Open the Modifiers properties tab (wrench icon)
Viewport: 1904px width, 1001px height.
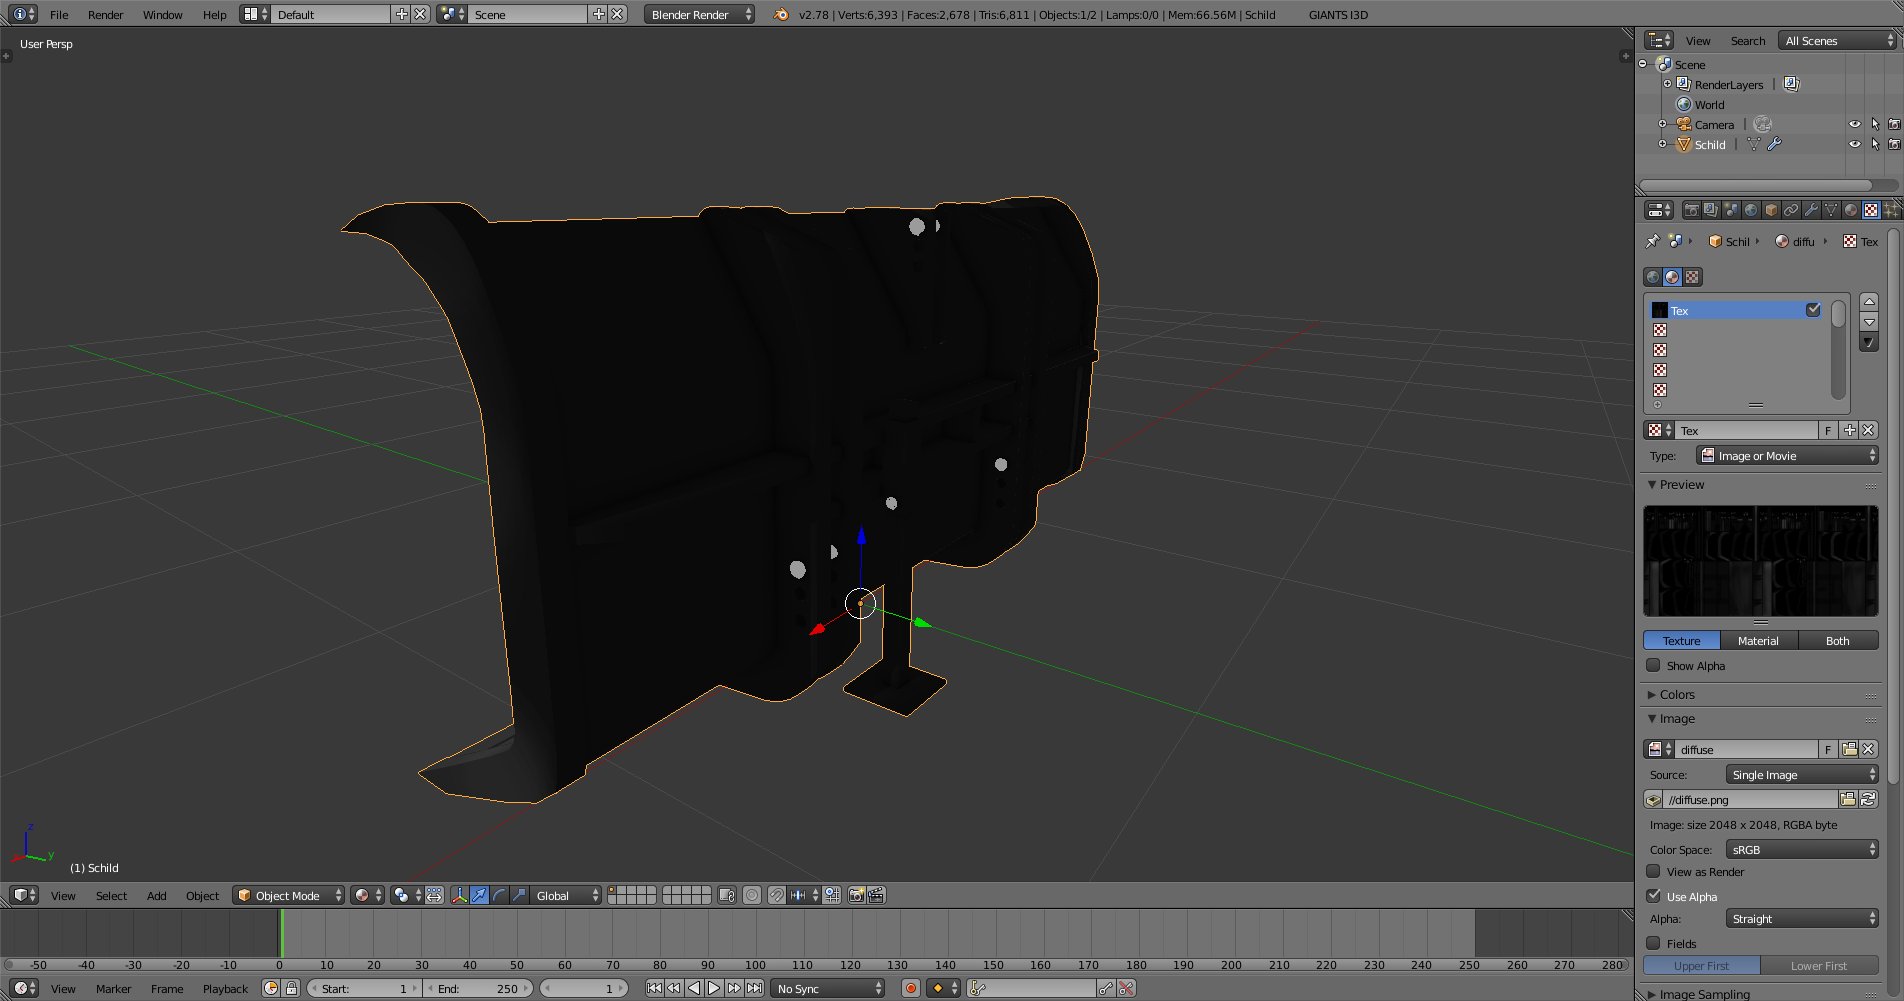pos(1811,210)
